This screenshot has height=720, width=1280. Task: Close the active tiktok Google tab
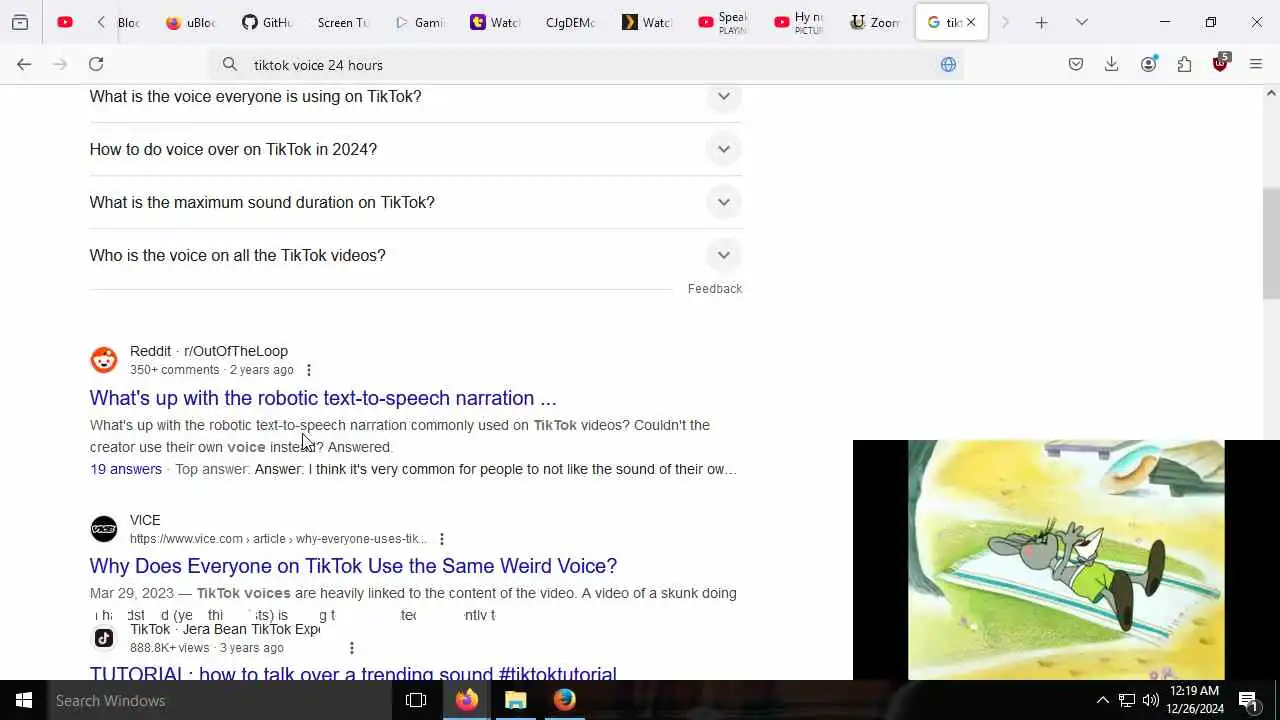[970, 22]
